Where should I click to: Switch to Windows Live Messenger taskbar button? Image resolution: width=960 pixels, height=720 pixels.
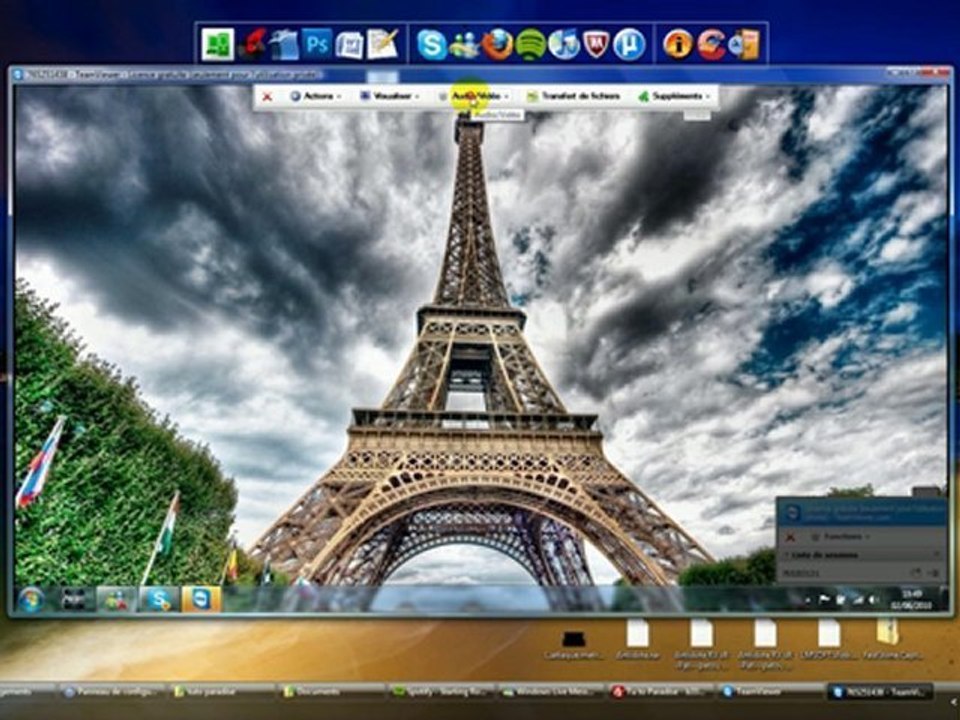click(x=549, y=692)
